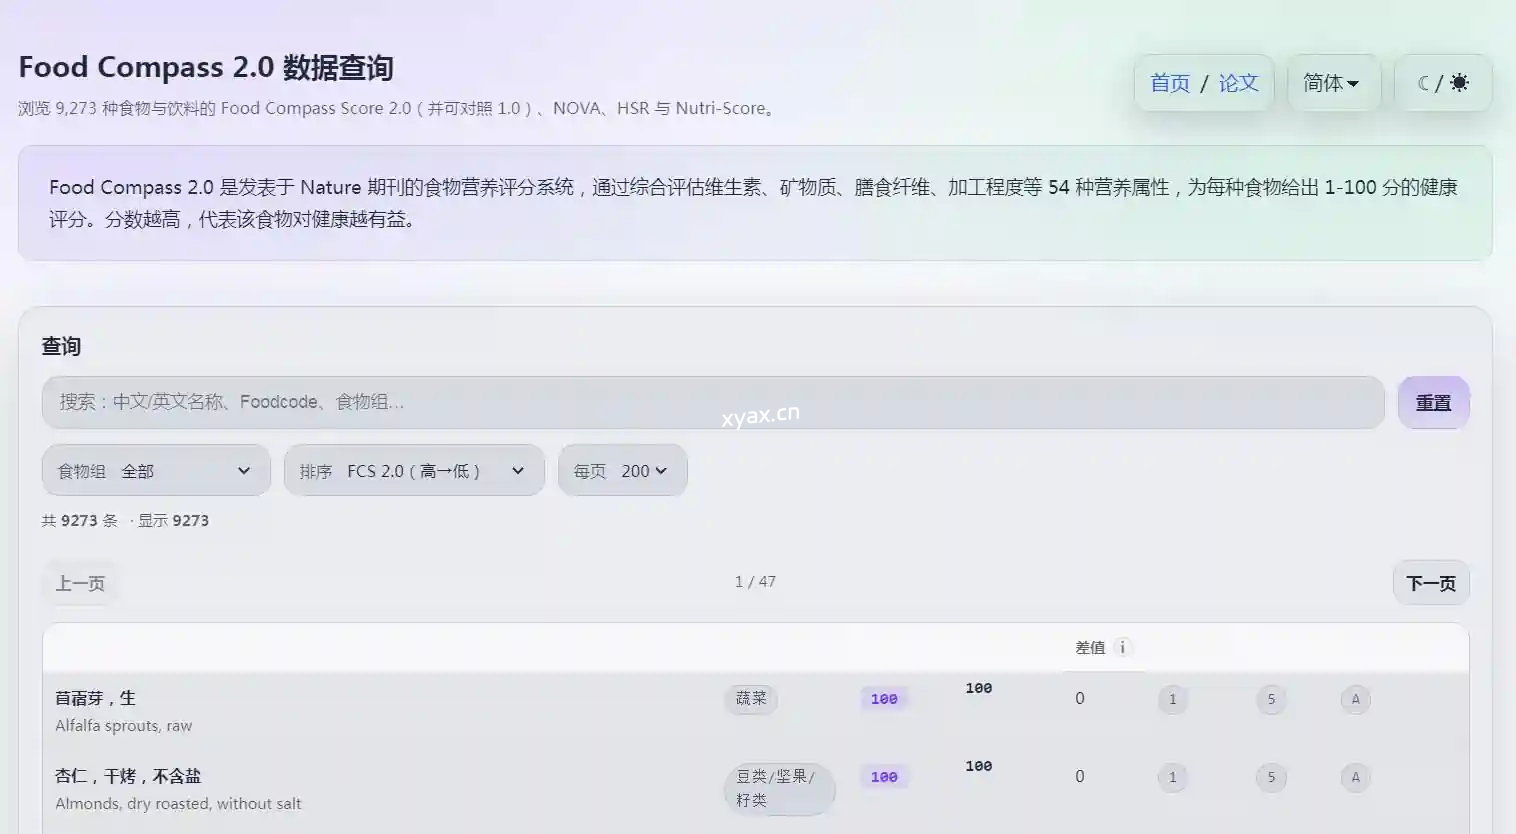Image resolution: width=1516 pixels, height=834 pixels.
Task: Click the 上一页 previous page button
Action: point(80,583)
